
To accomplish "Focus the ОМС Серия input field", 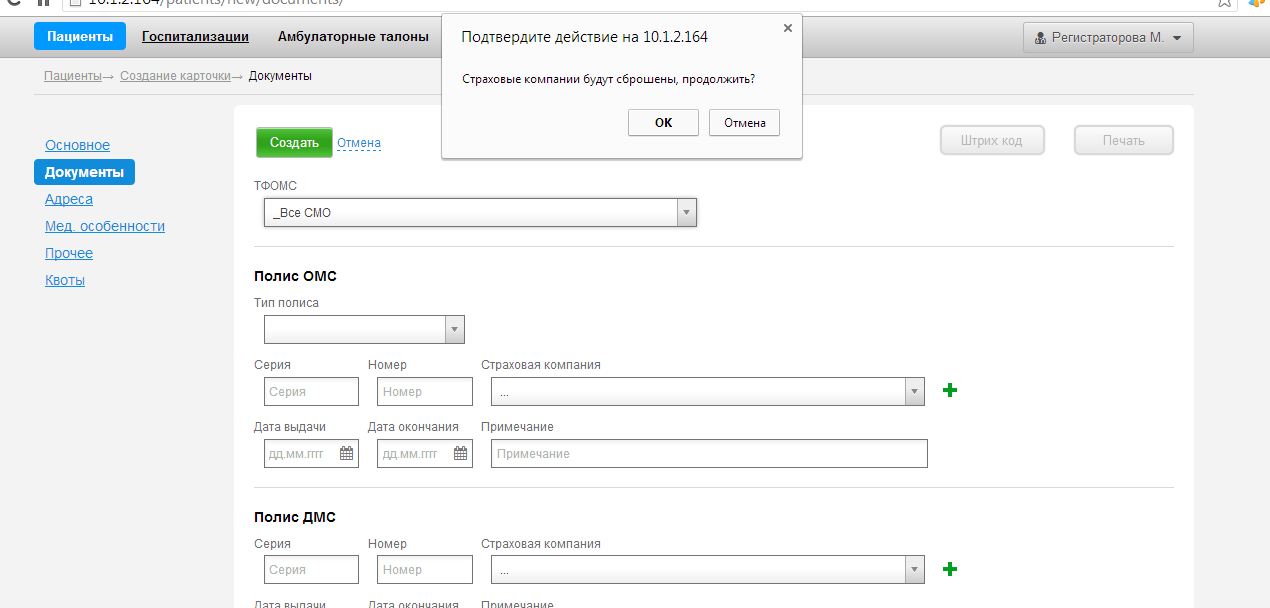I will coord(311,392).
